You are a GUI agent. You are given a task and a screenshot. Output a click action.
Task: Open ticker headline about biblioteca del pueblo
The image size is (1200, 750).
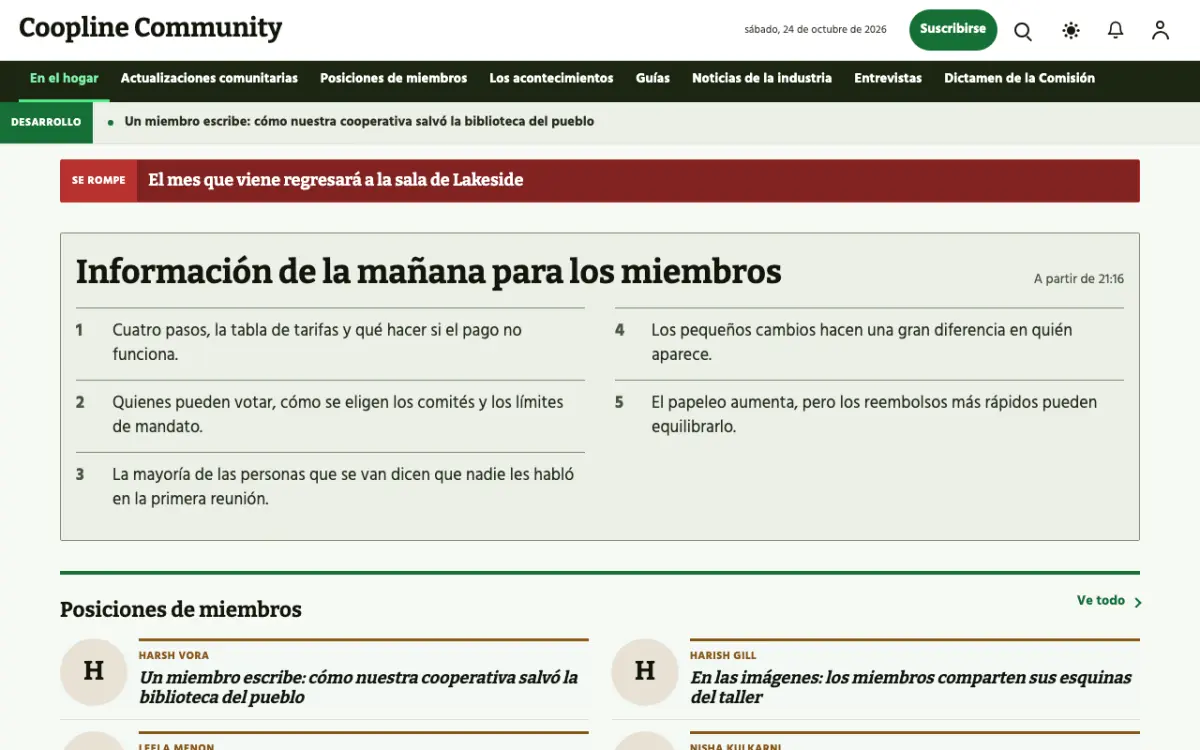click(x=359, y=122)
